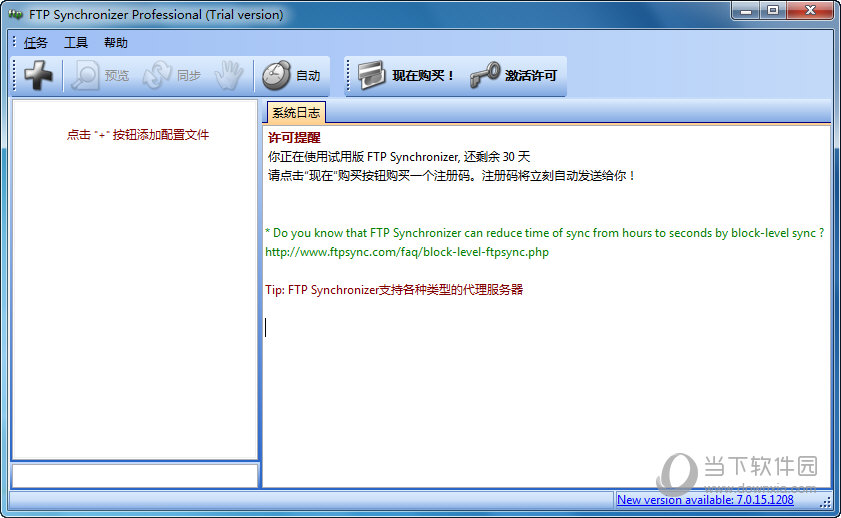Click the red add-profile hint text
Screen dimensions: 841x518
(x=138, y=135)
